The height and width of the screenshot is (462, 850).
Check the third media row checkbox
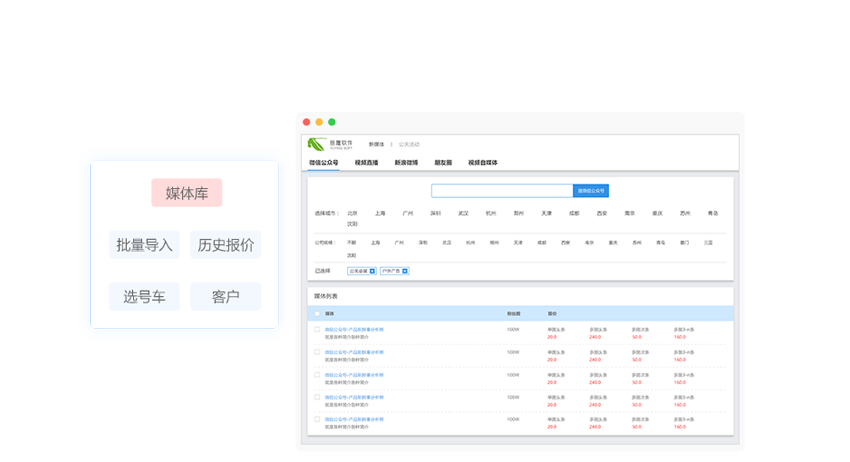point(317,374)
